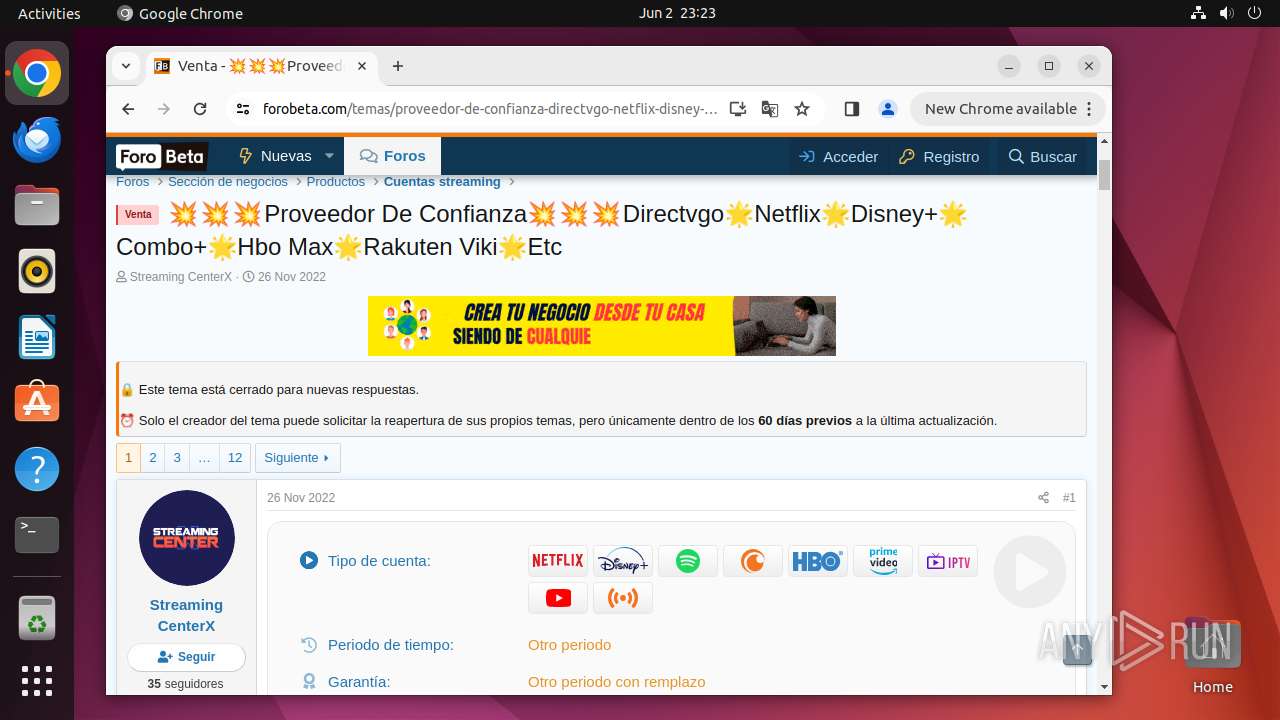This screenshot has width=1280, height=720.
Task: Open the tab search dropdown in Chrome
Action: pyautogui.click(x=126, y=66)
